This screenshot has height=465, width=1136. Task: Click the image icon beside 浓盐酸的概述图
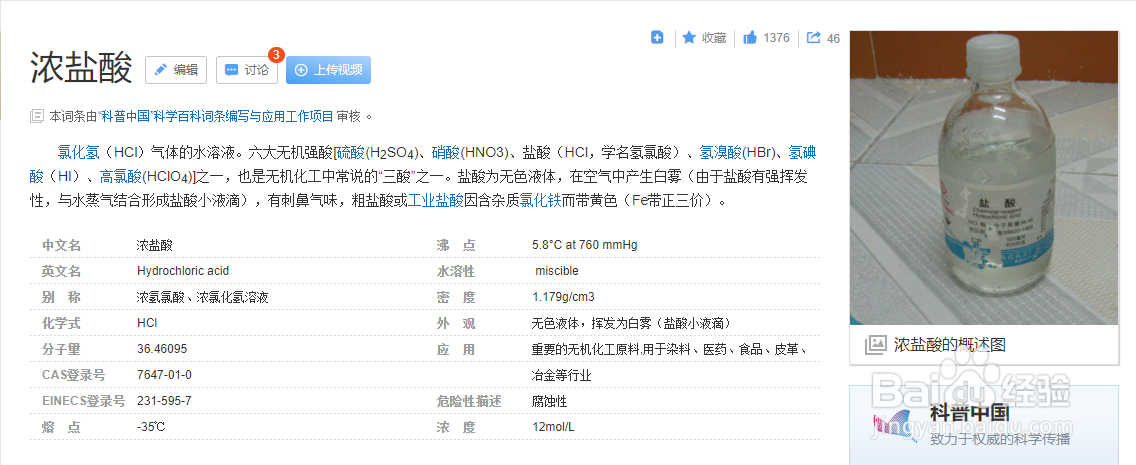(x=876, y=344)
